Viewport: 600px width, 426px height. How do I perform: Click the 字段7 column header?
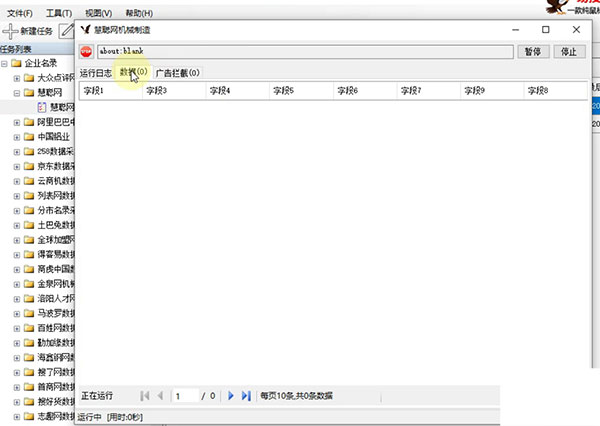coord(429,91)
